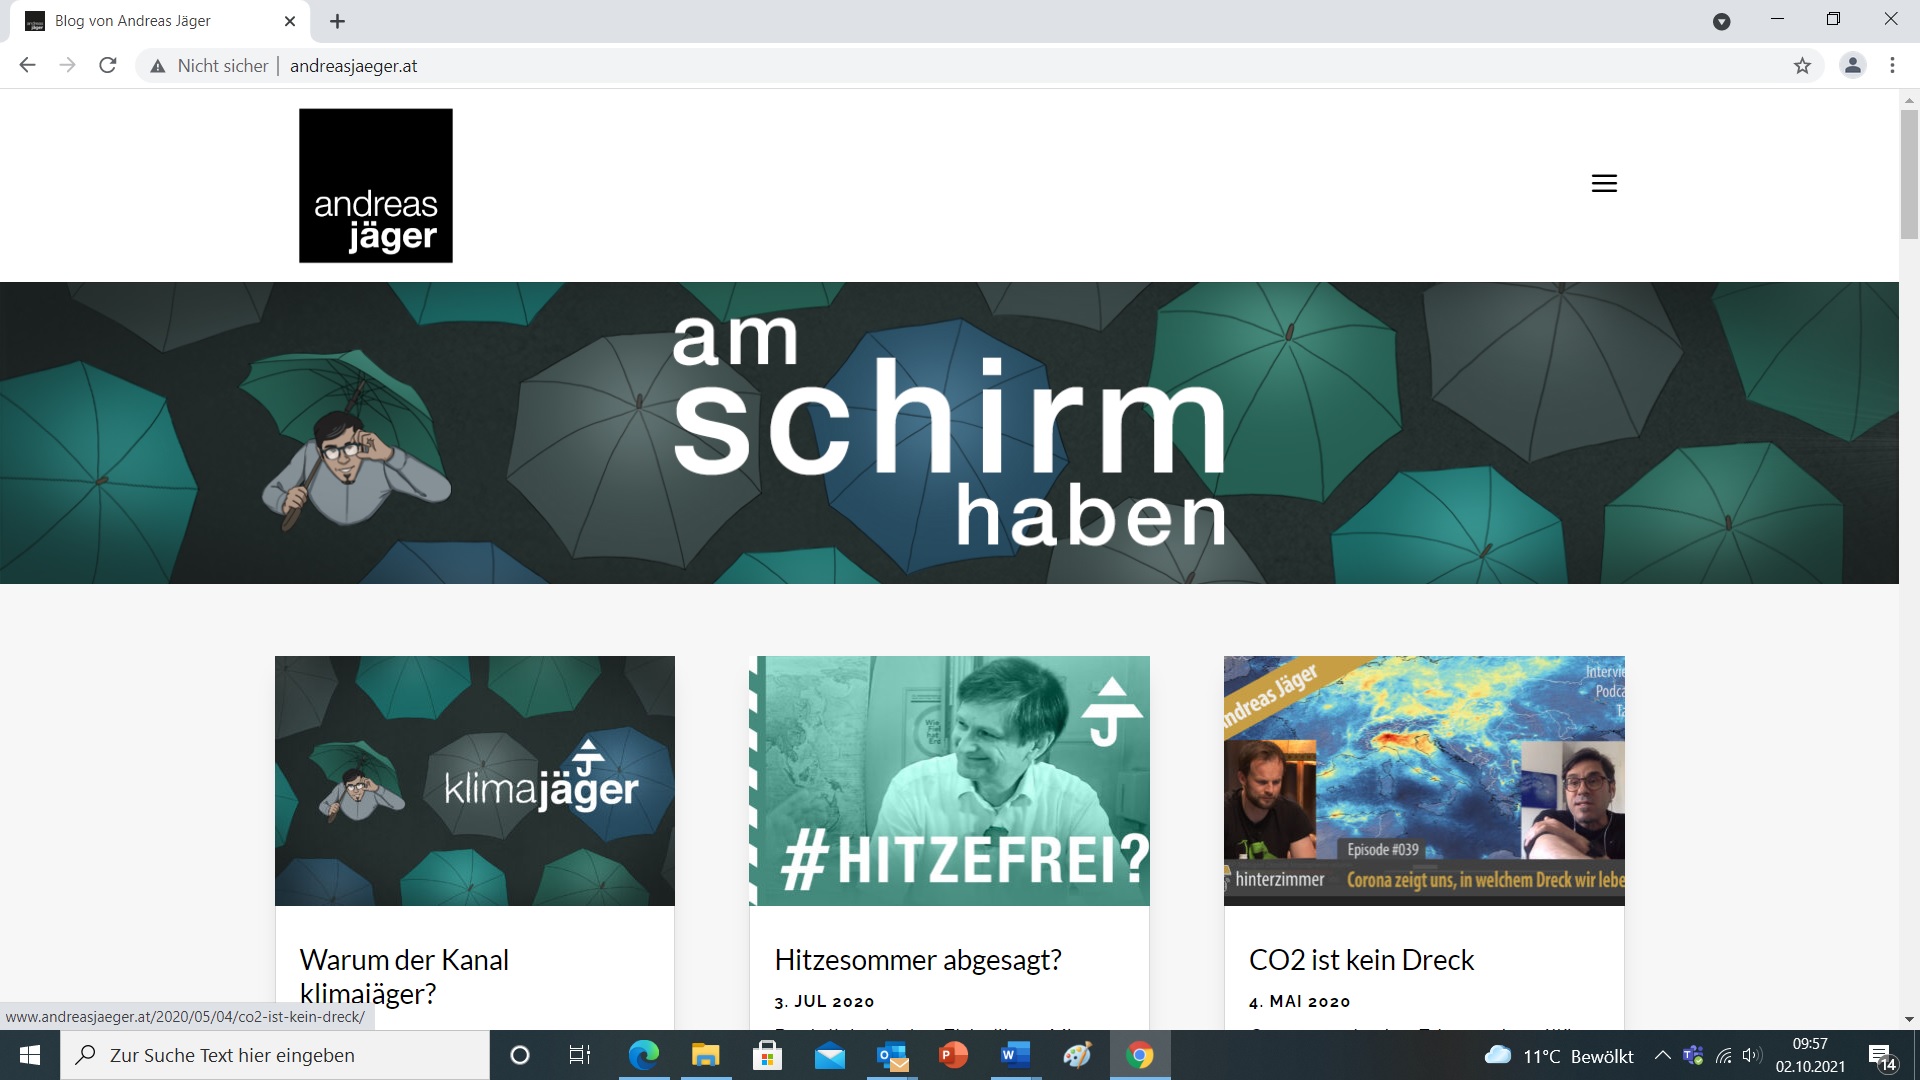This screenshot has height=1080, width=1920.
Task: Open new browser tab
Action: tap(337, 21)
